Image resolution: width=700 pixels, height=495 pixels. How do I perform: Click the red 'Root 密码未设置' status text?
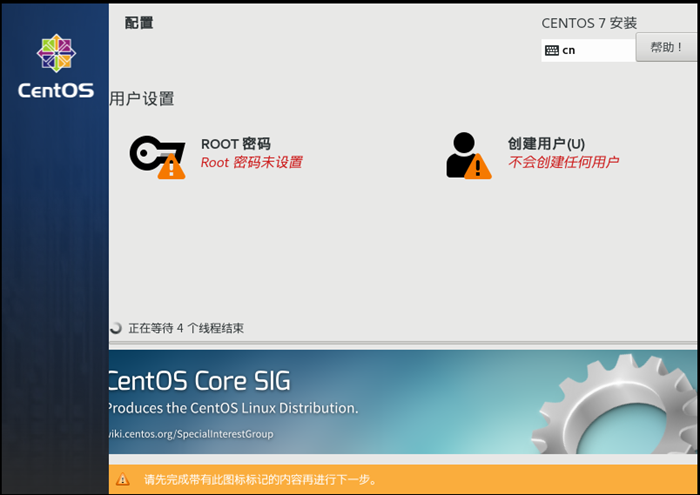click(x=251, y=162)
